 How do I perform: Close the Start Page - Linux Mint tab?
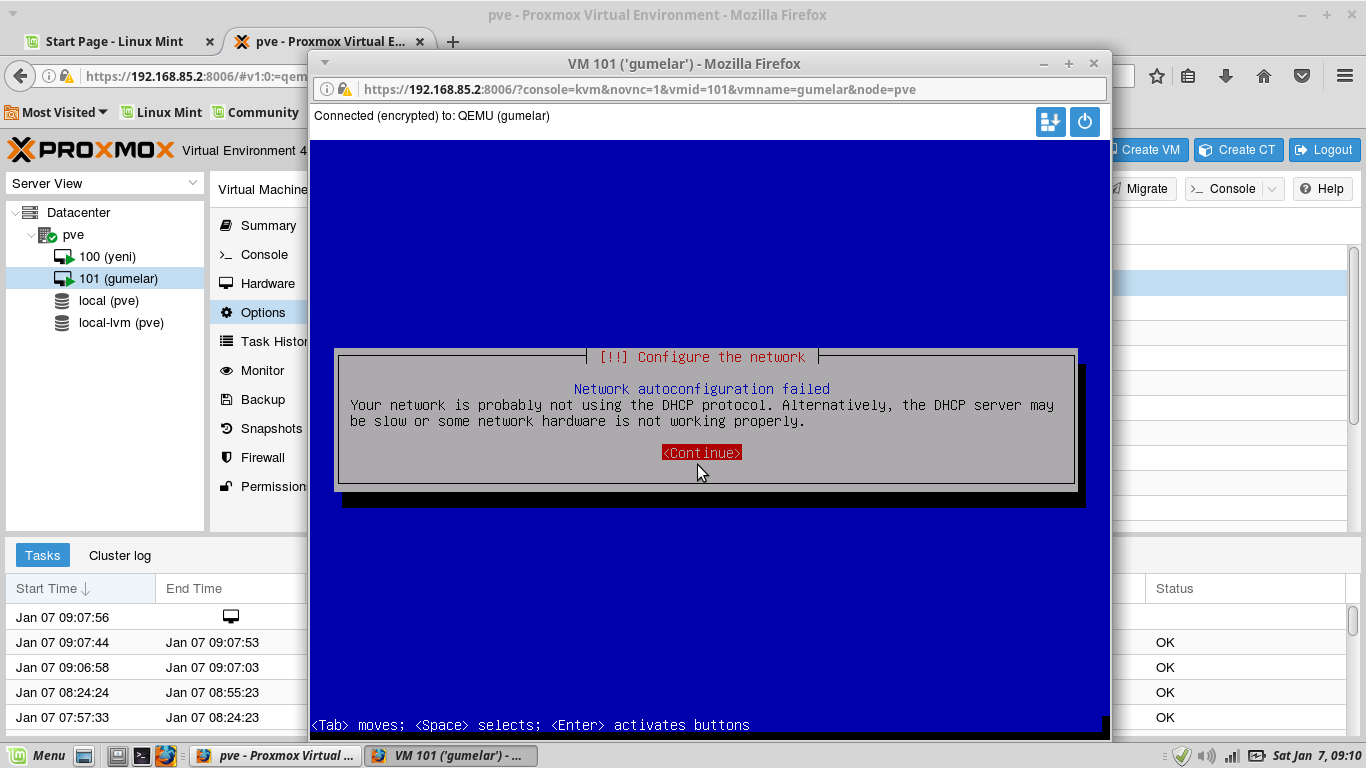tap(209, 42)
